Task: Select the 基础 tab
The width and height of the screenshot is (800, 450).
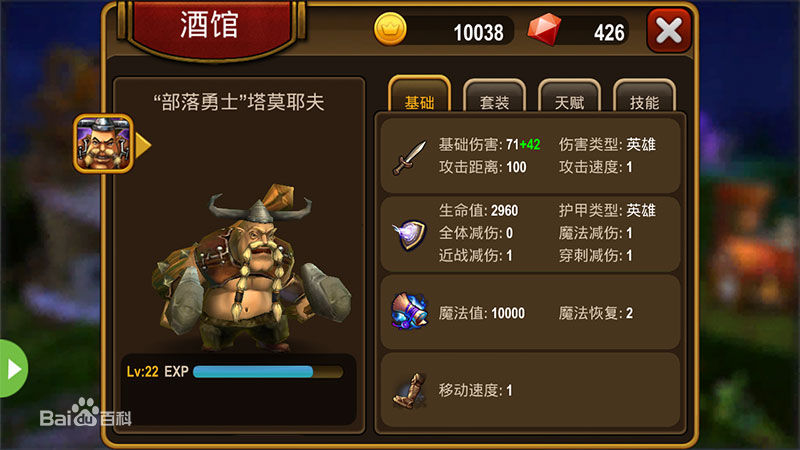Action: coord(419,95)
